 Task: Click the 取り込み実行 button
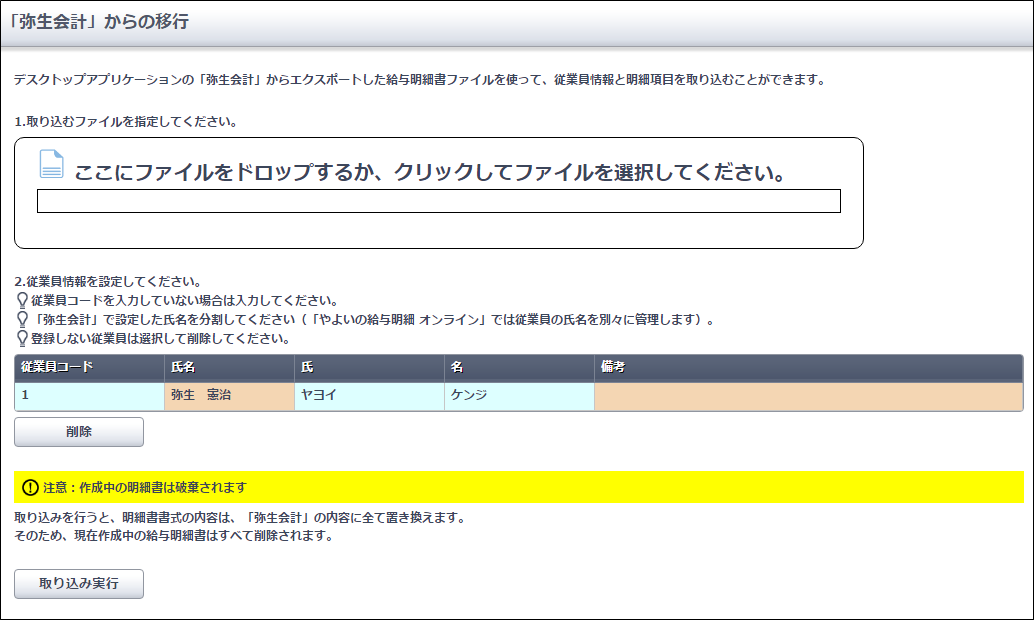pos(79,584)
